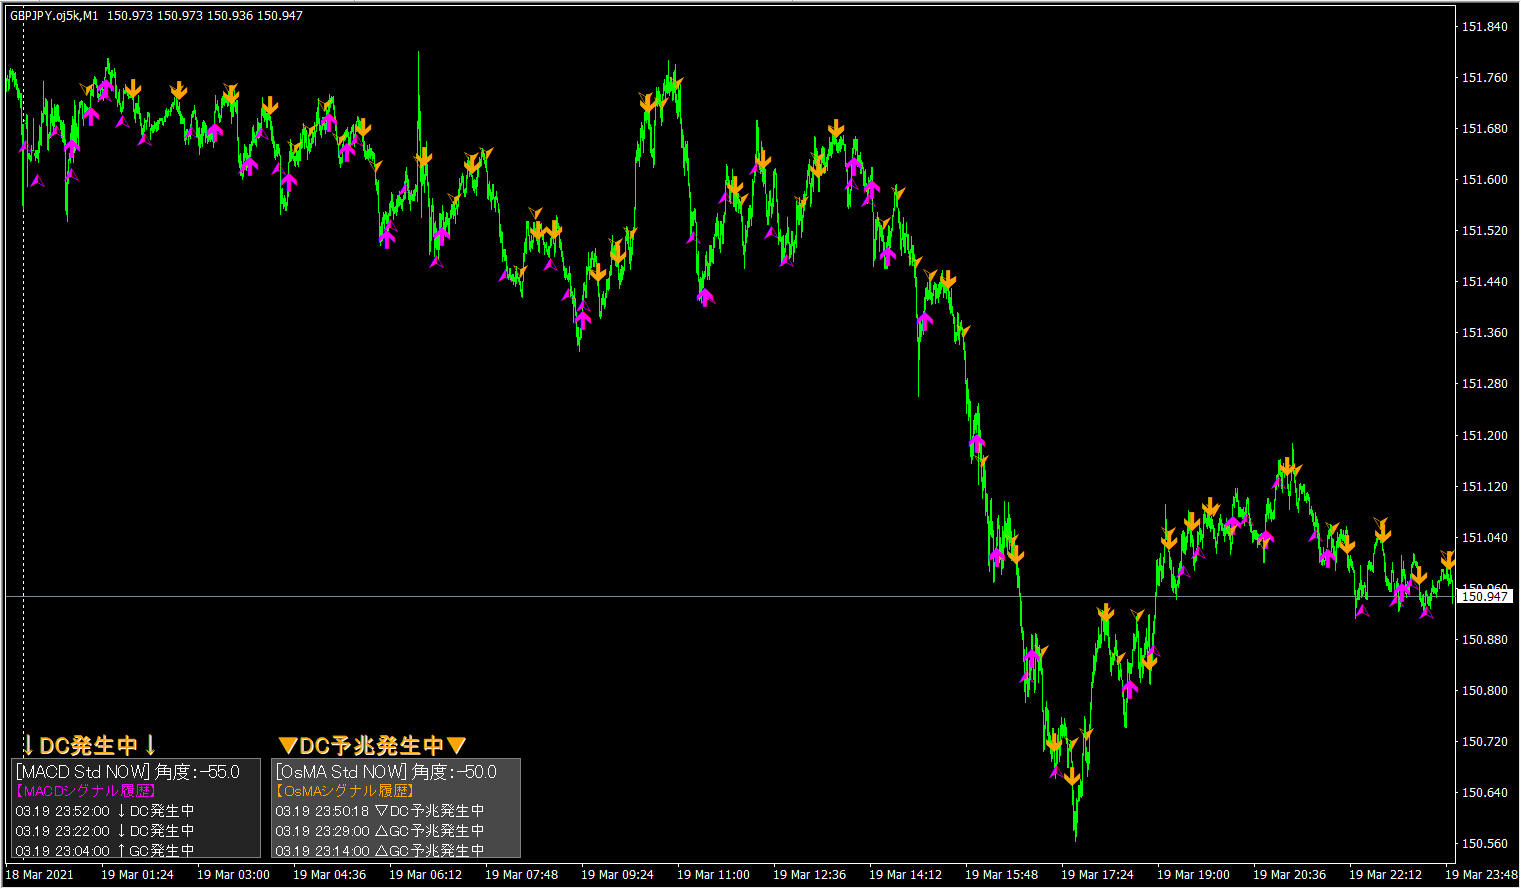Click the '19 Mar 14:12' time axis label
The image size is (1521, 889).
(x=905, y=875)
